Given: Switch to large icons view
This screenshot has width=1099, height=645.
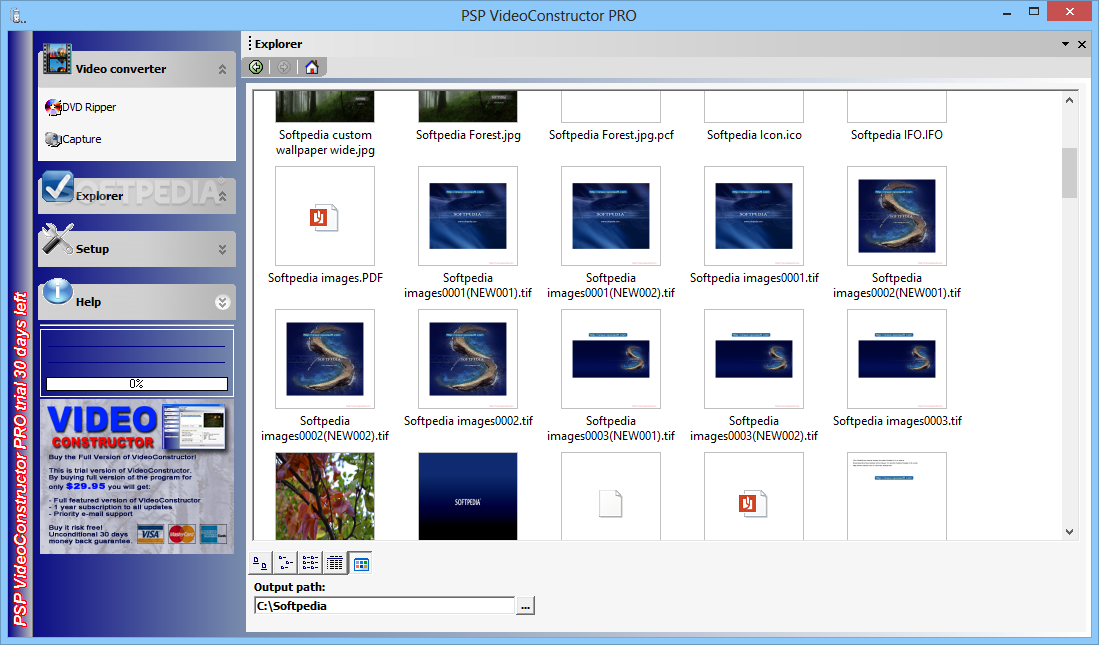Looking at the screenshot, I should coord(260,563).
